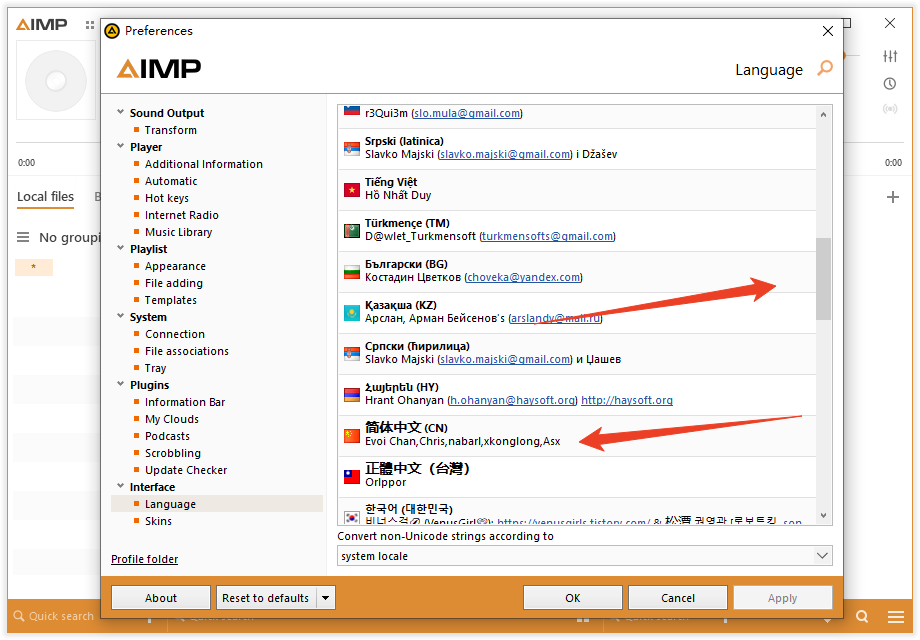Open the Reset to defaults dropdown arrow

(325, 598)
